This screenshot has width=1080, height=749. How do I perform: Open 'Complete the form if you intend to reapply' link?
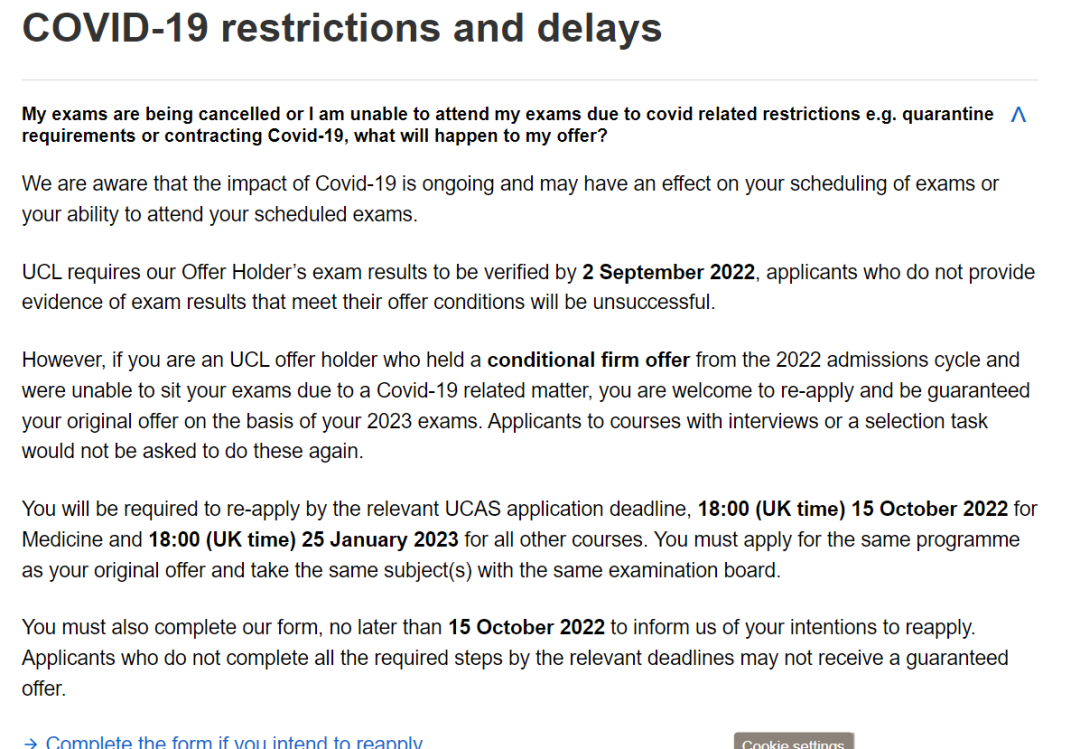(234, 741)
